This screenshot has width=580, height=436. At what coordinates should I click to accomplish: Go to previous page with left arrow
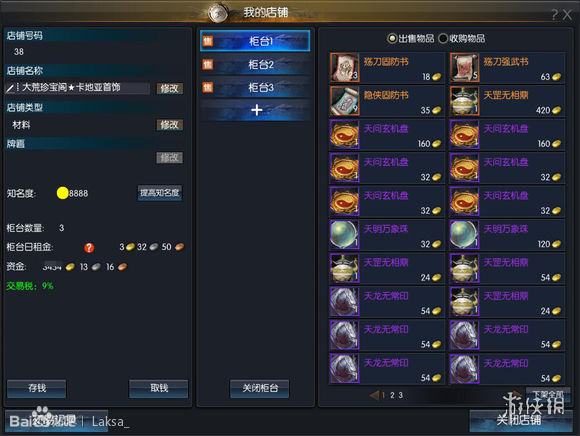tap(374, 395)
